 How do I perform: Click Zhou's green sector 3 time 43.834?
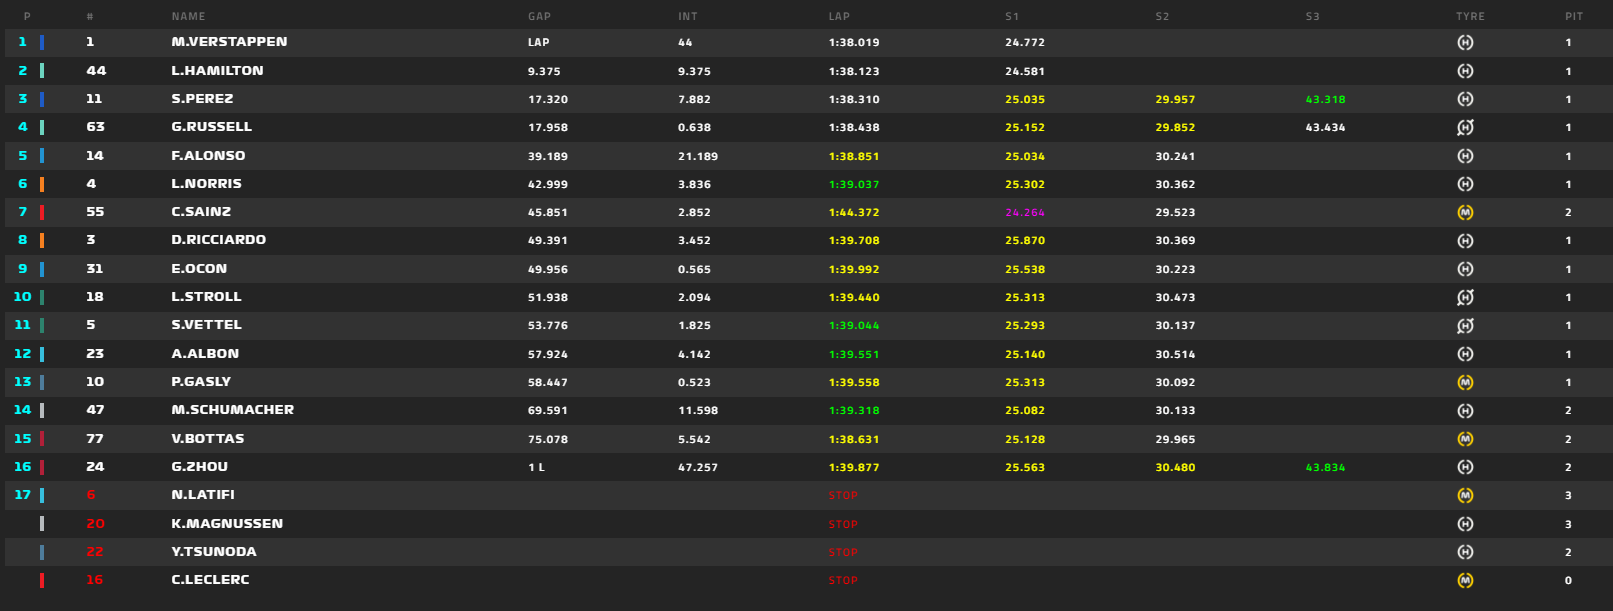pyautogui.click(x=1325, y=468)
